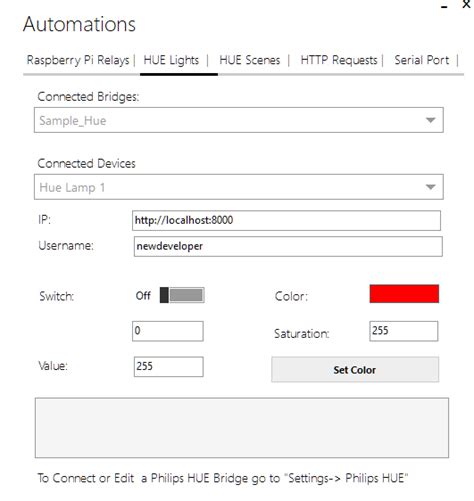Screen dimensions: 474x501
Task: Click the Value input field showing 255
Action: (169, 367)
